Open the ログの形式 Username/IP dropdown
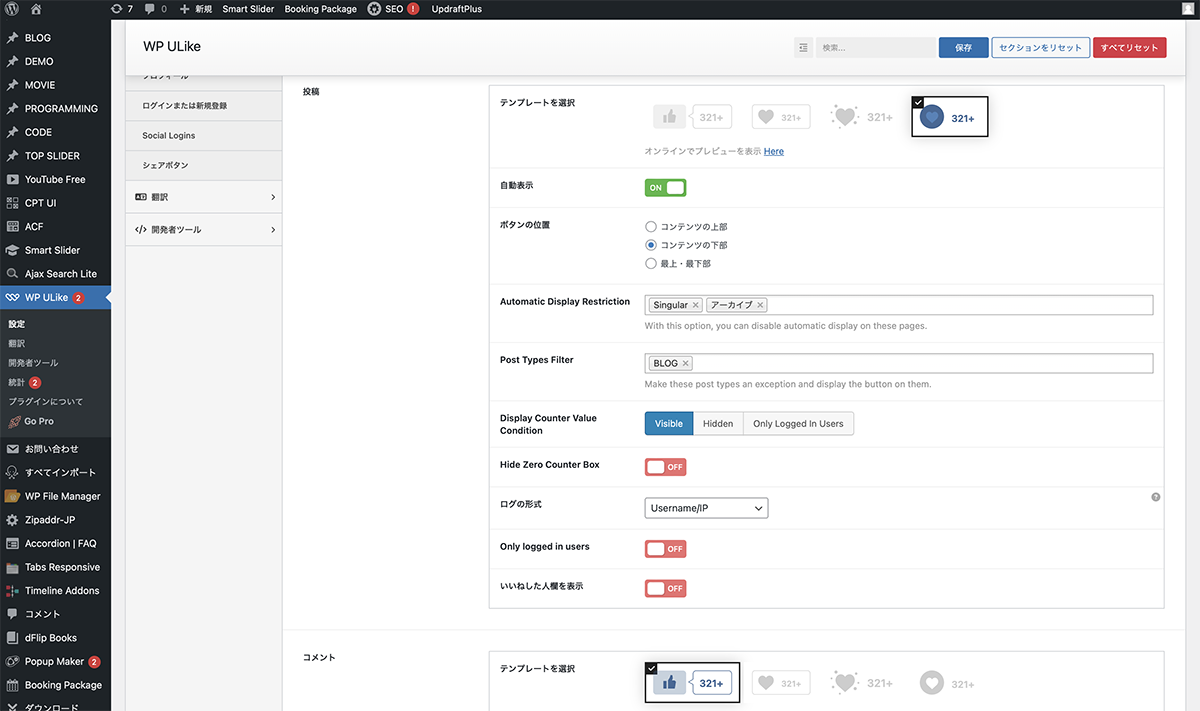Screen dimensions: 1200x711 click(706, 509)
